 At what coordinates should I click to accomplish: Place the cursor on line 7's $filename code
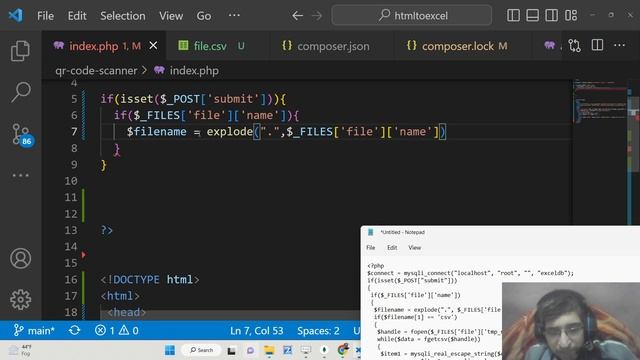(x=156, y=132)
